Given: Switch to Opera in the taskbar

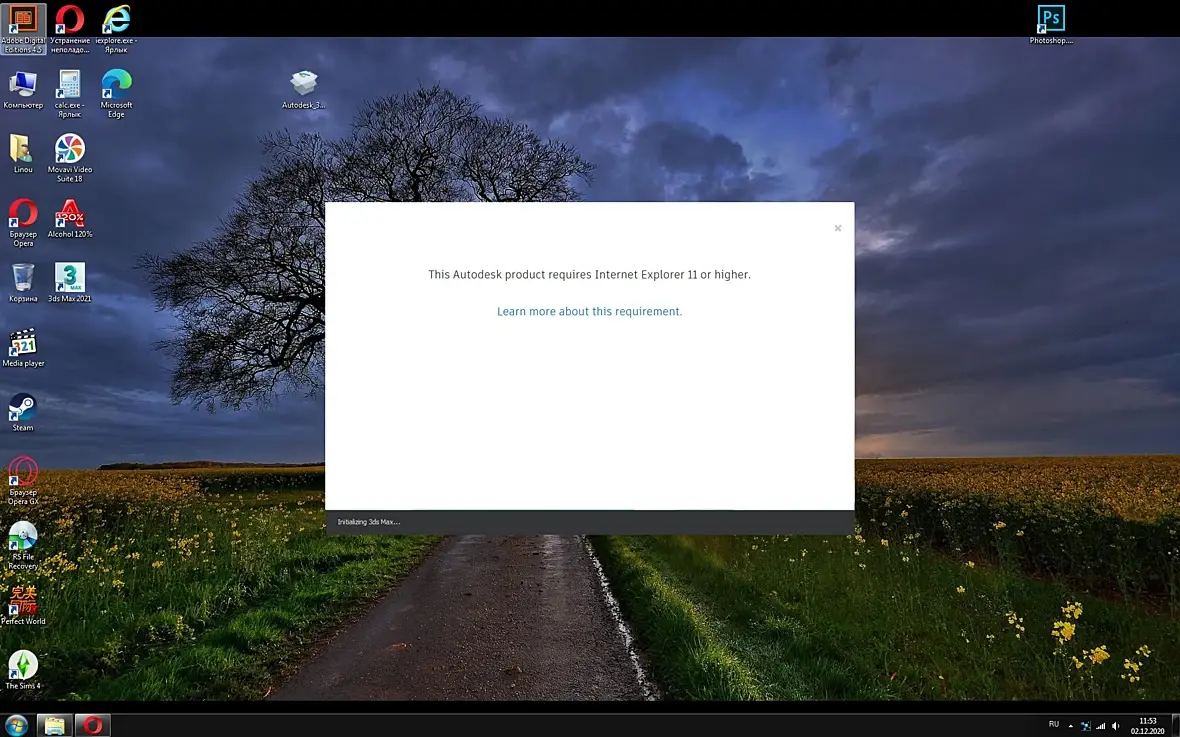Looking at the screenshot, I should (x=93, y=725).
